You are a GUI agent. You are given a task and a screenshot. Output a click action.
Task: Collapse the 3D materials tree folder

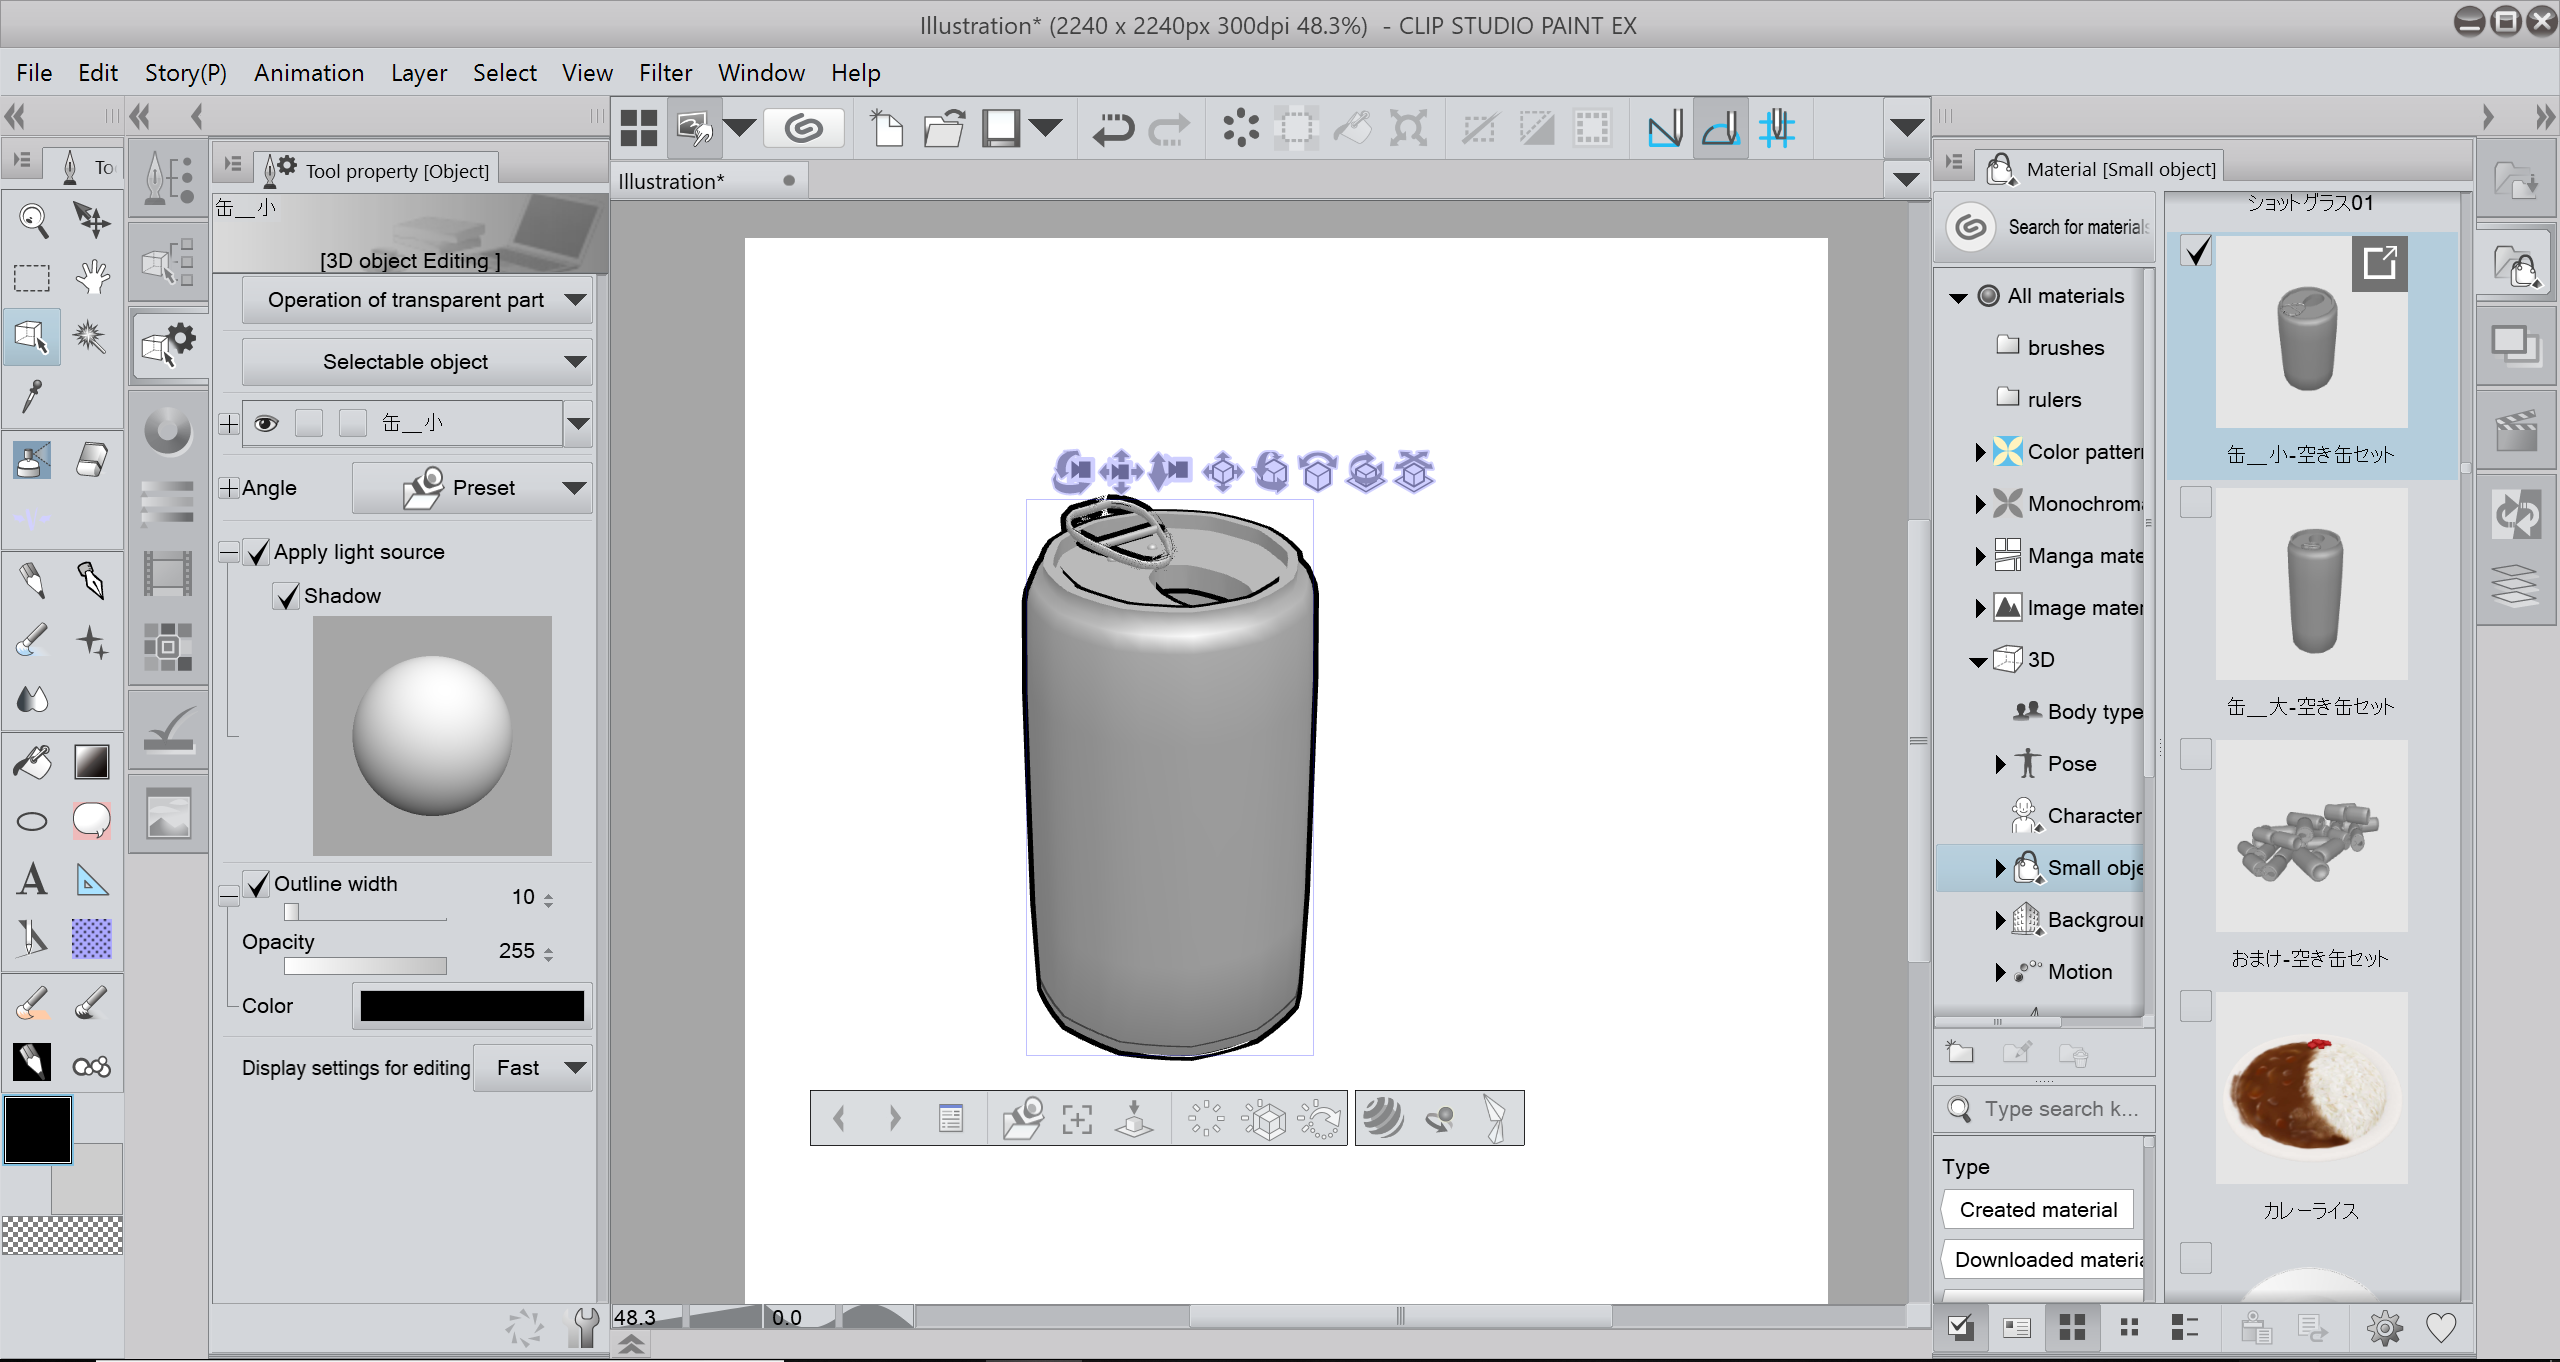(x=1977, y=661)
